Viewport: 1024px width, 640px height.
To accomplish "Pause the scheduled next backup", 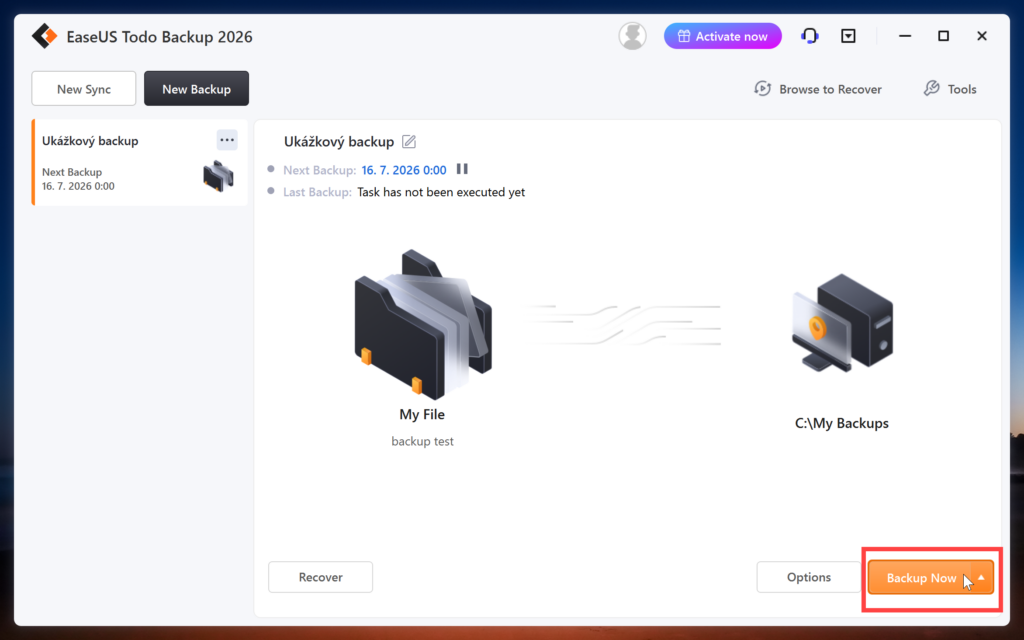I will (x=462, y=169).
